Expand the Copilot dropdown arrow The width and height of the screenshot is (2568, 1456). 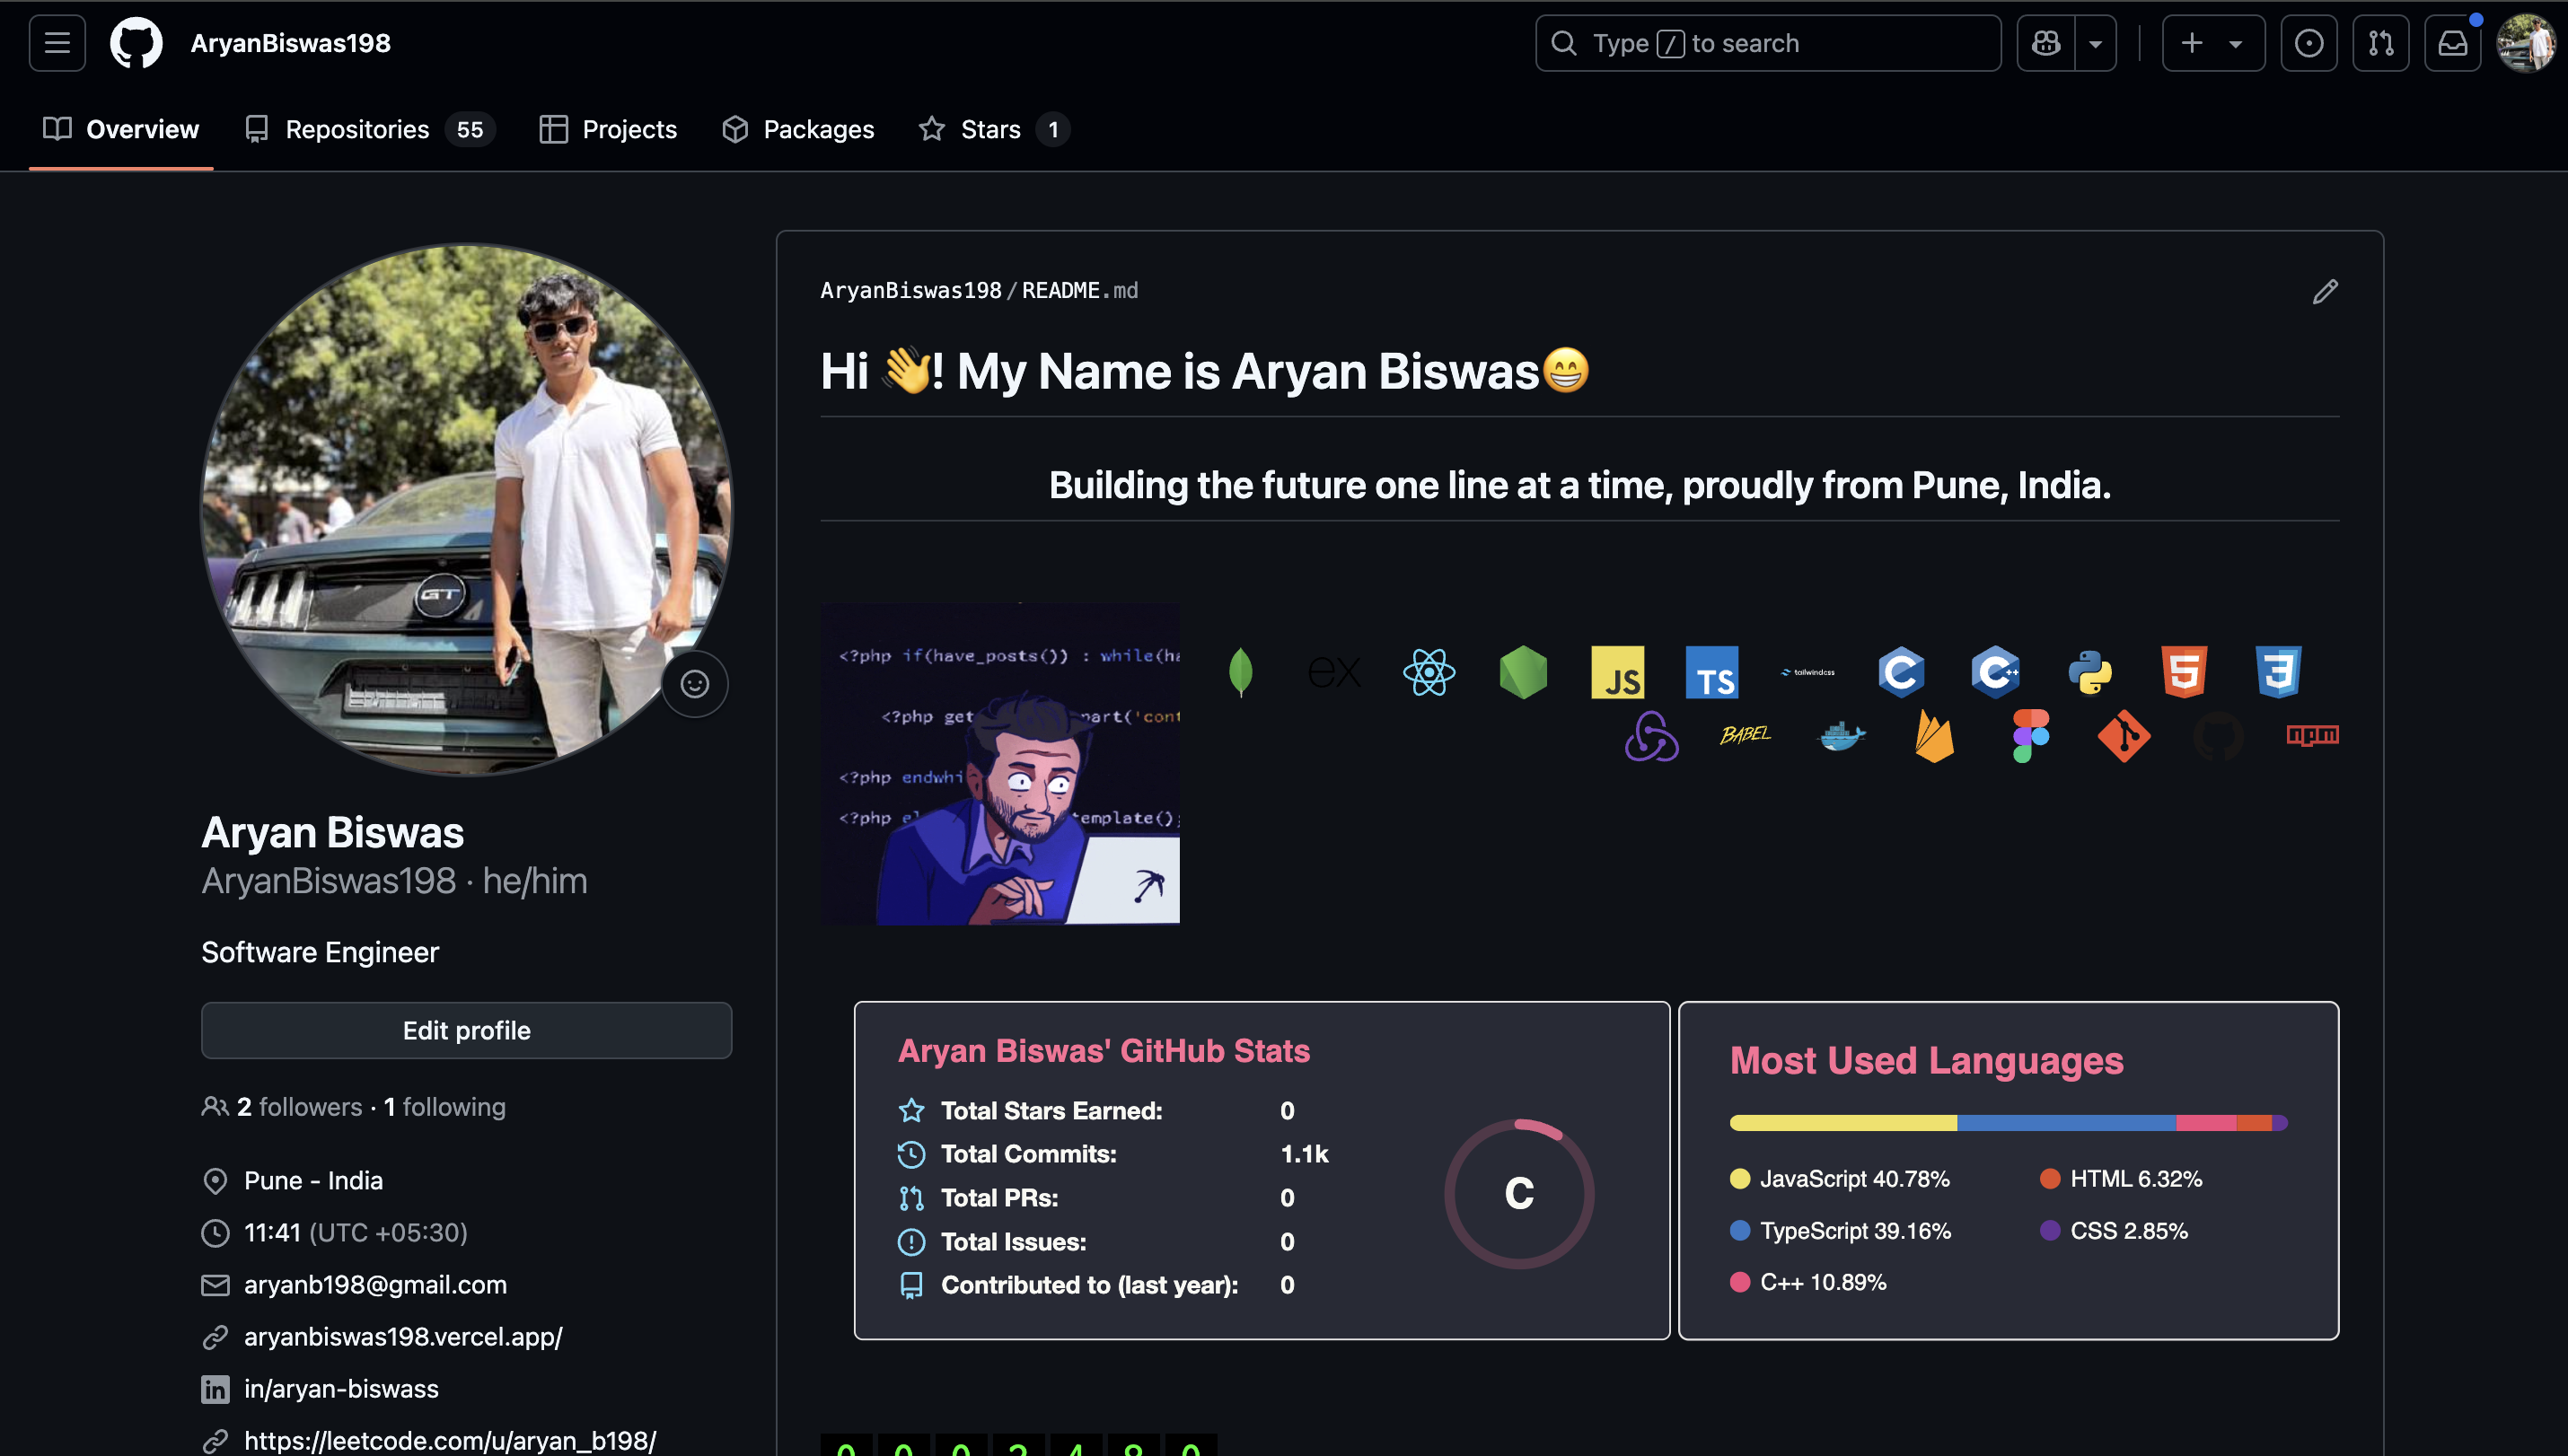(x=2096, y=43)
